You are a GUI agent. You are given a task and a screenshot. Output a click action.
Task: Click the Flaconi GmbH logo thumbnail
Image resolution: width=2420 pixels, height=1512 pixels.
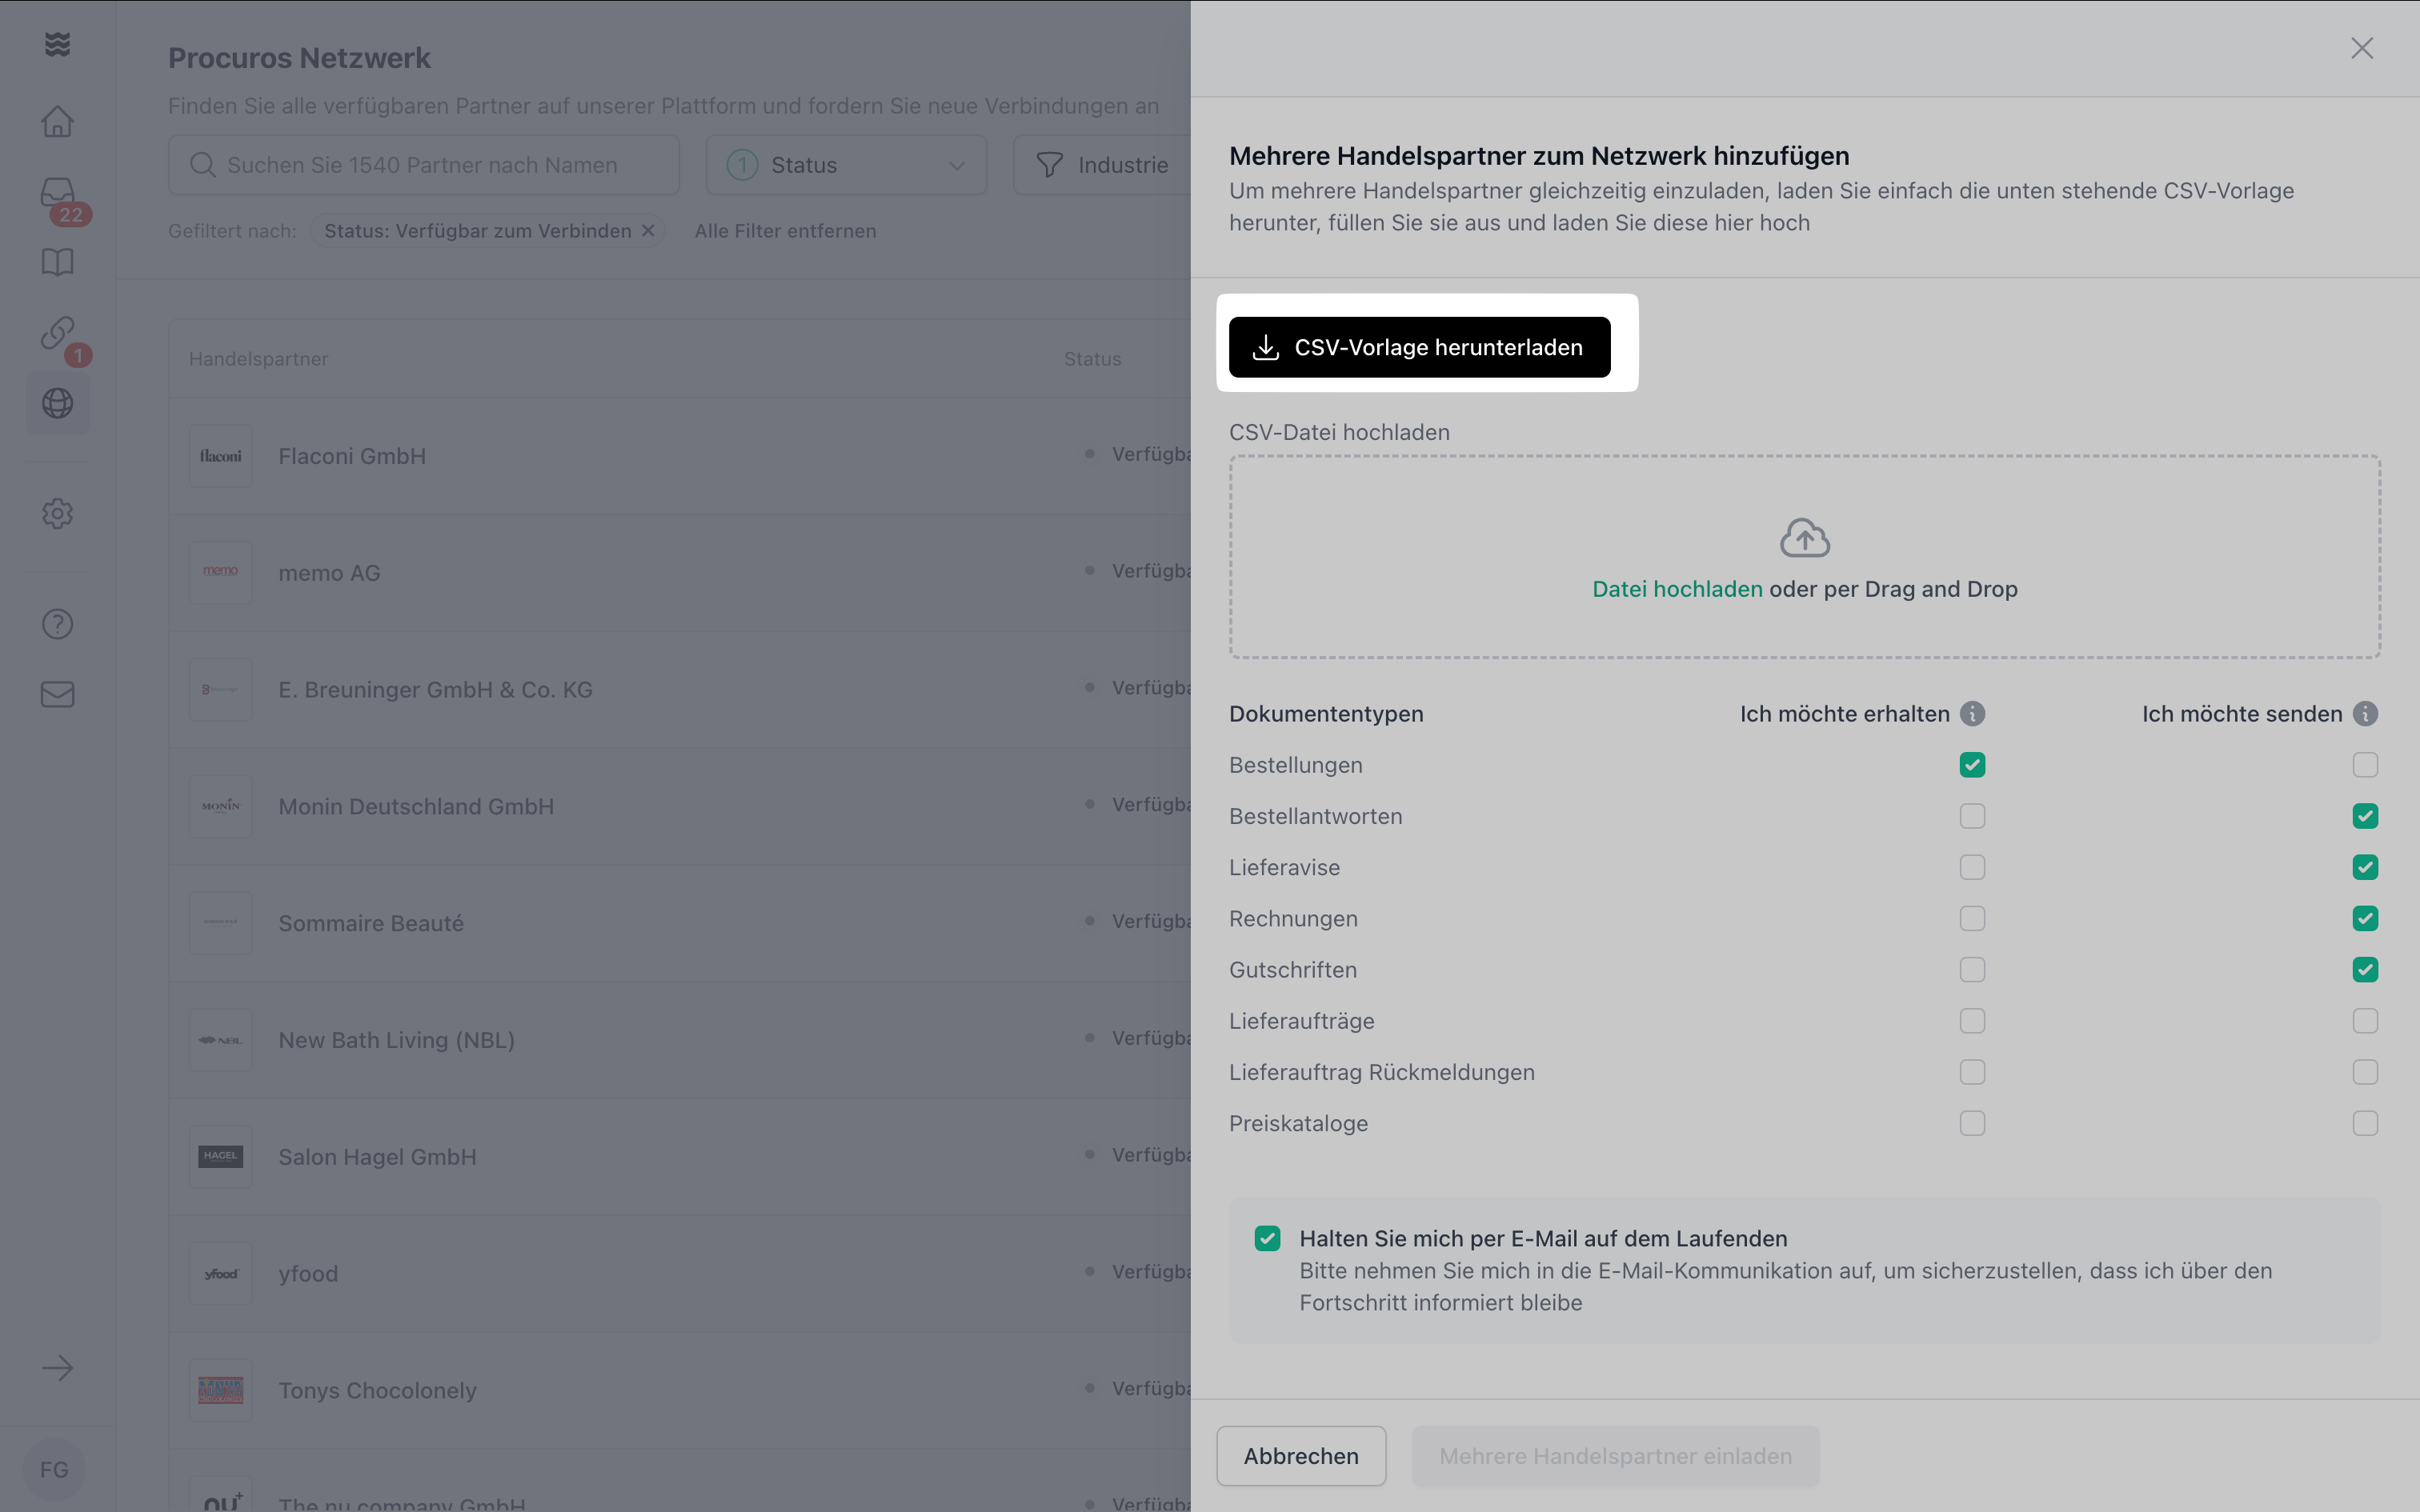click(x=221, y=456)
